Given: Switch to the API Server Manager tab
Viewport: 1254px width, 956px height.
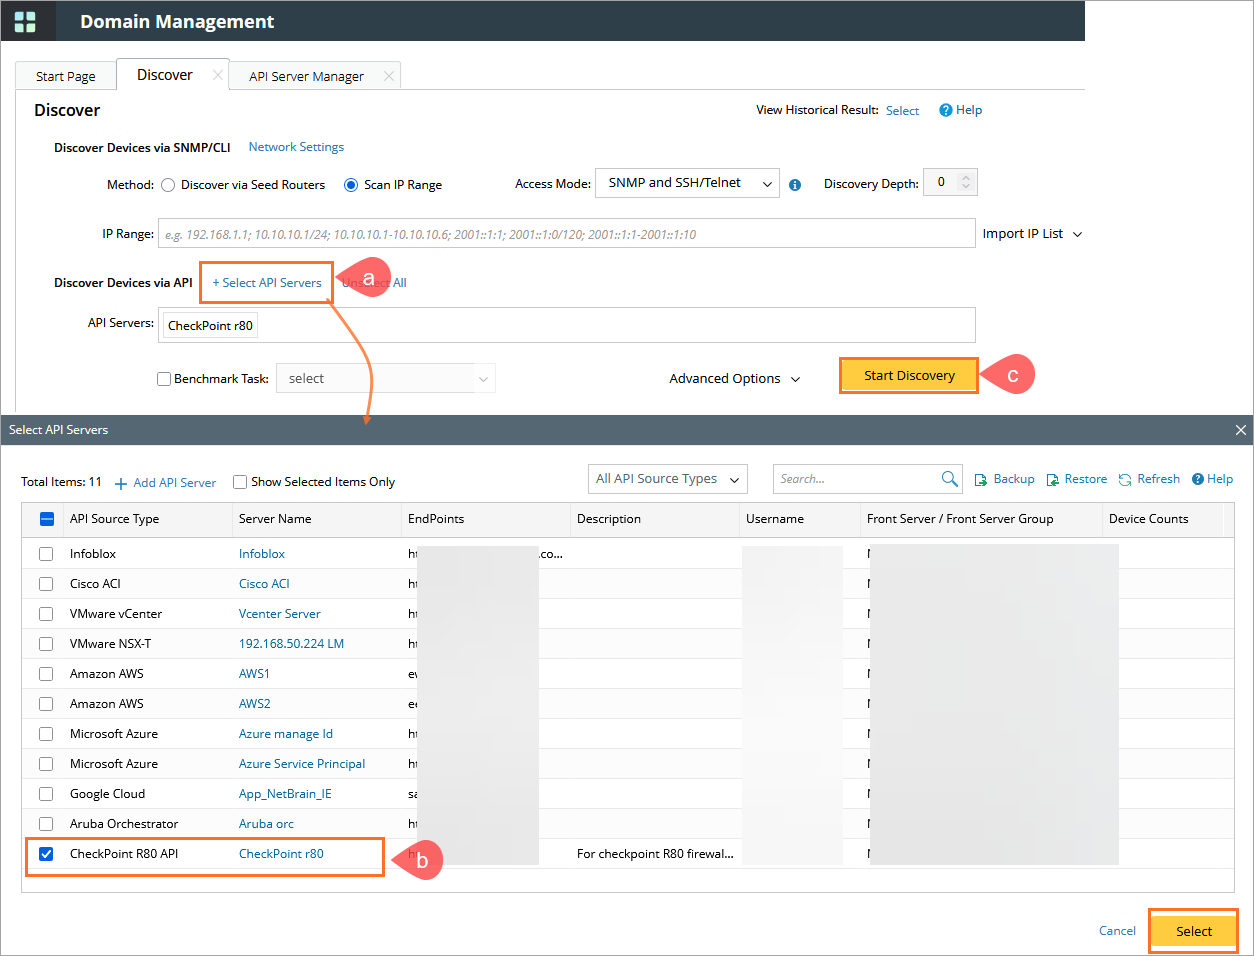Looking at the screenshot, I should coord(306,76).
